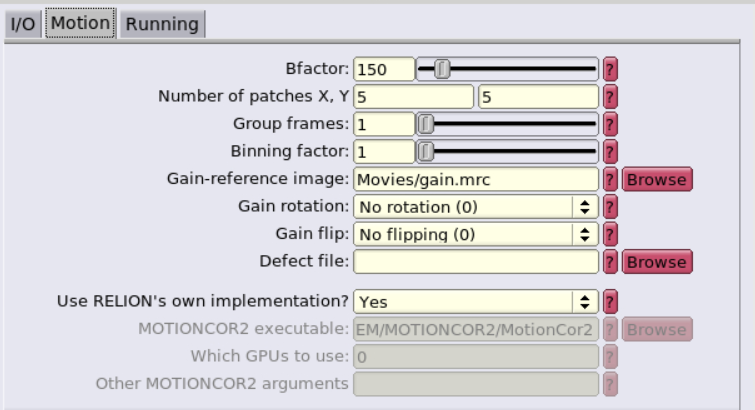Expand the Gain rotation dropdown
This screenshot has width=755, height=410.
coord(476,207)
